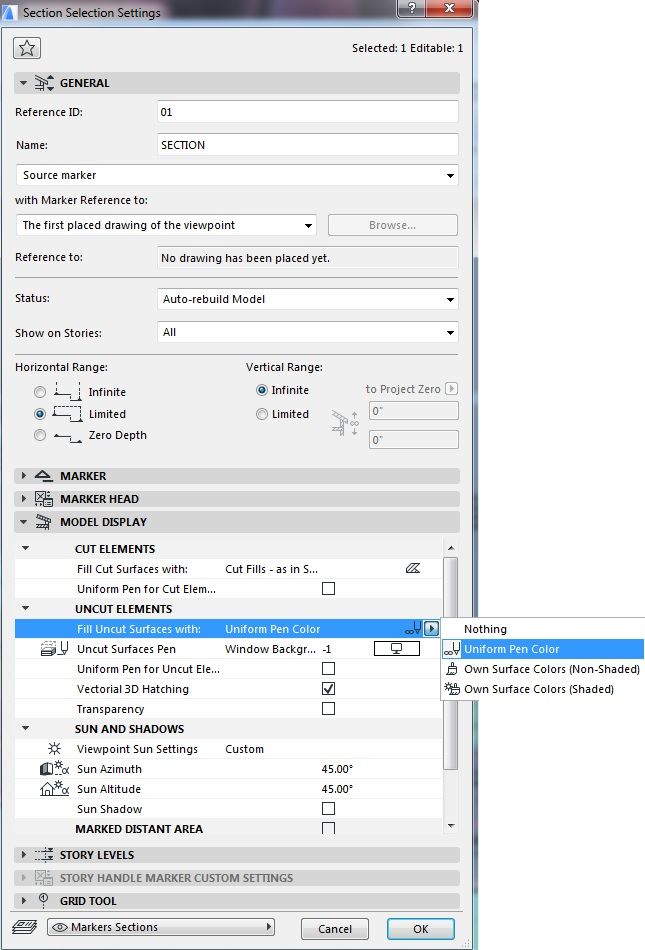
Task: Open the Show on Stories dropdown
Action: [308, 332]
